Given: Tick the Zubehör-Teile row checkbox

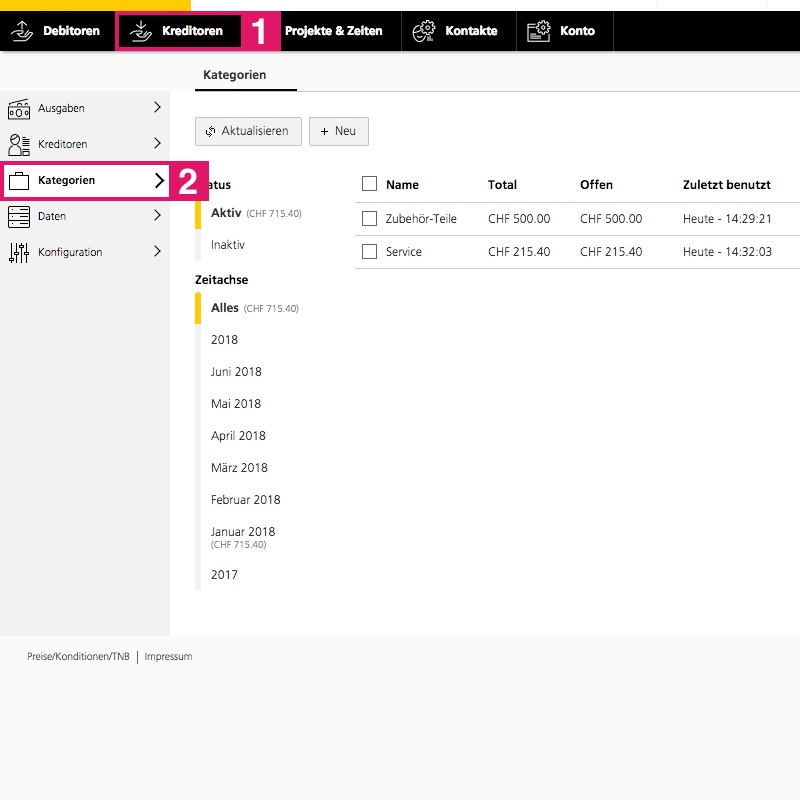Looking at the screenshot, I should [369, 218].
